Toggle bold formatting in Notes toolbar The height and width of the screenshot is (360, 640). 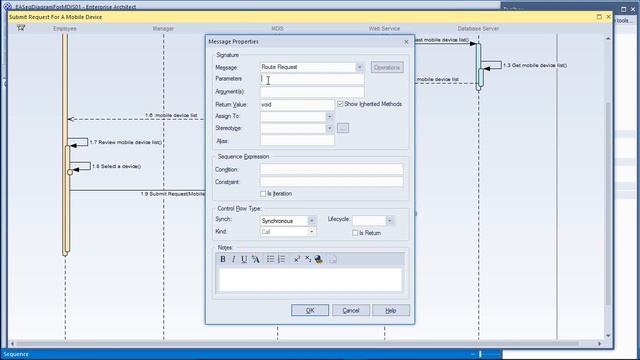(x=222, y=259)
